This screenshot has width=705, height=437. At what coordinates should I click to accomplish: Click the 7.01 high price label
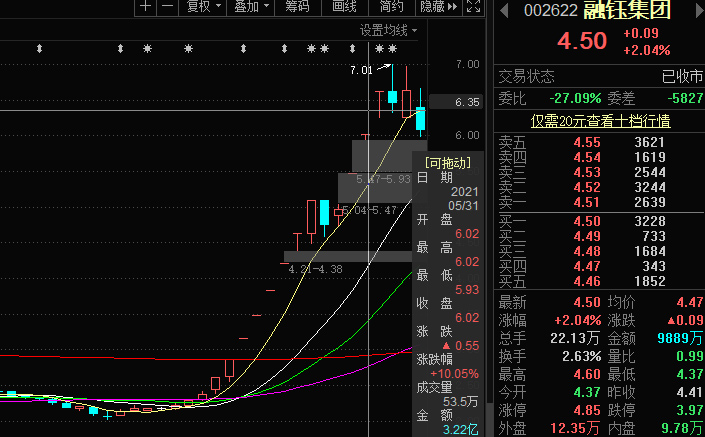click(361, 70)
